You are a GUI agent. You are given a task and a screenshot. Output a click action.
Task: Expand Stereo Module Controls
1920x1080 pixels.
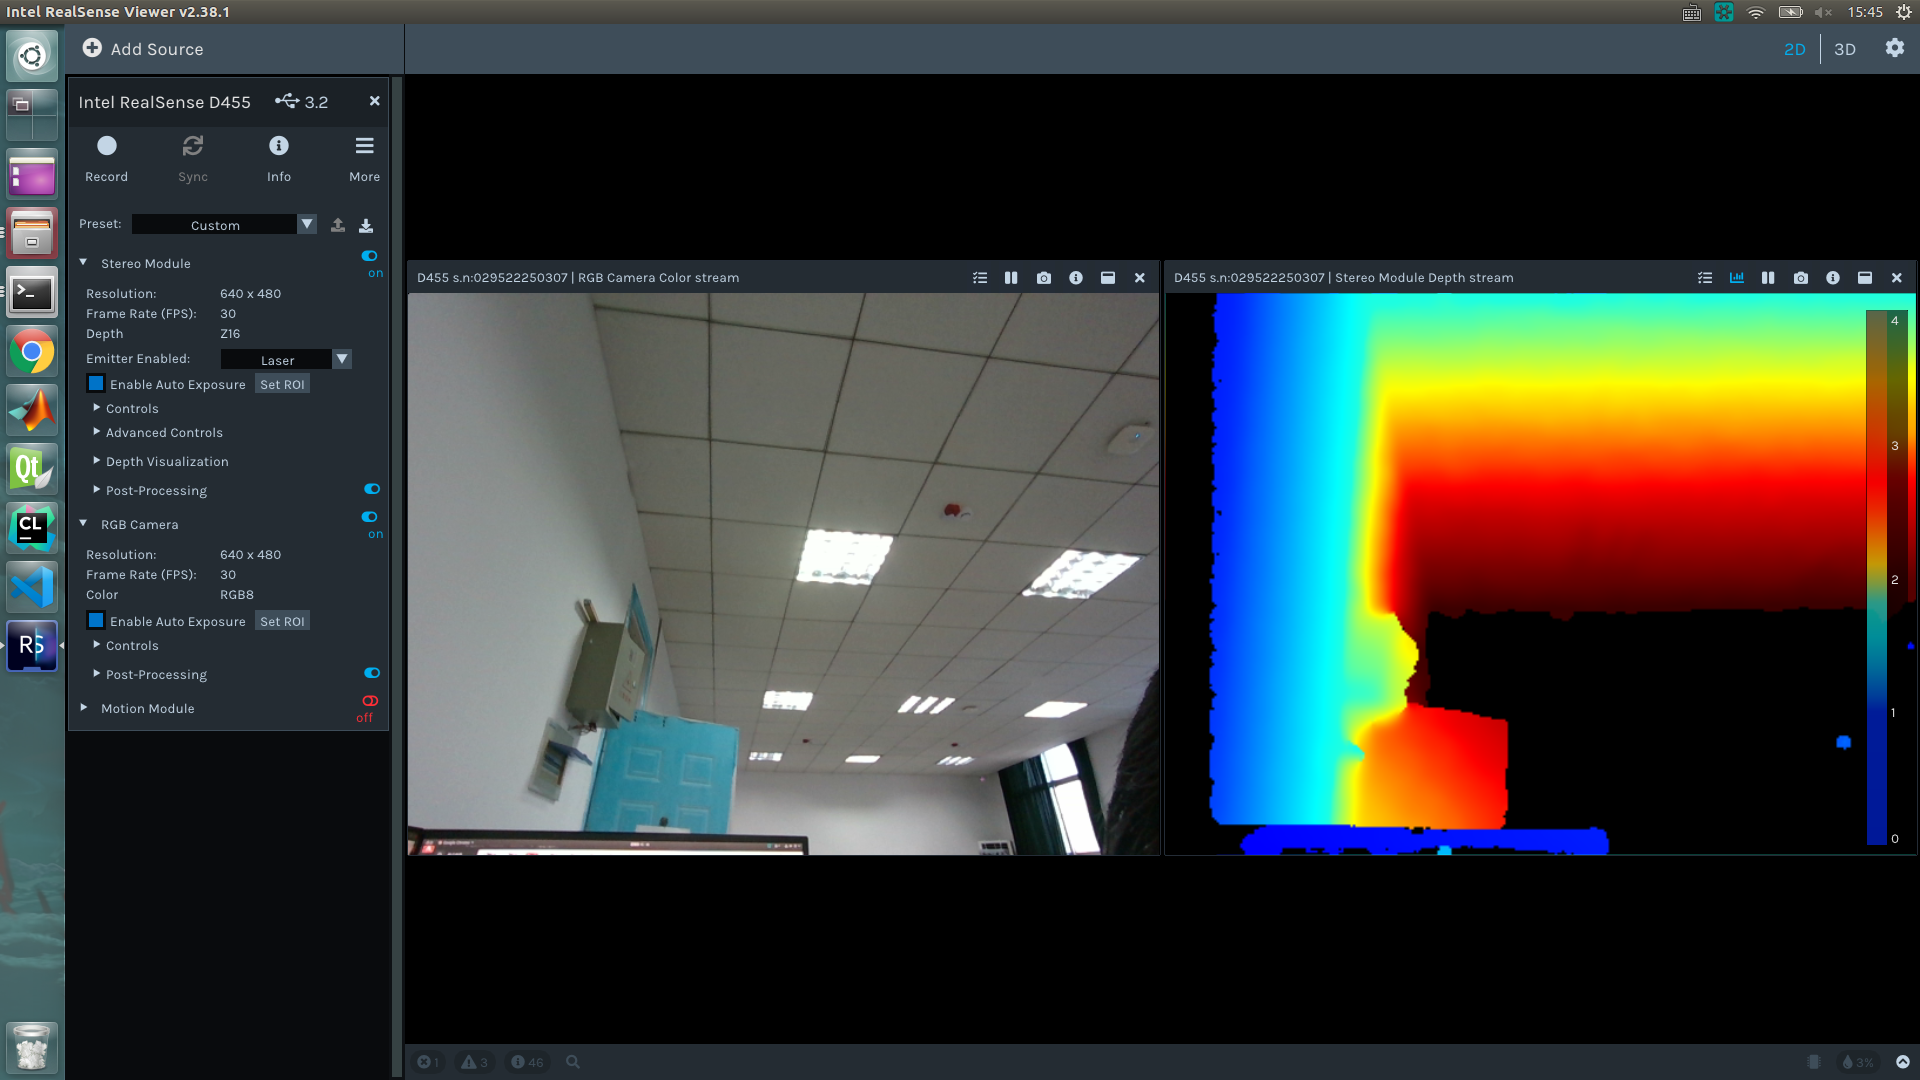pyautogui.click(x=97, y=408)
